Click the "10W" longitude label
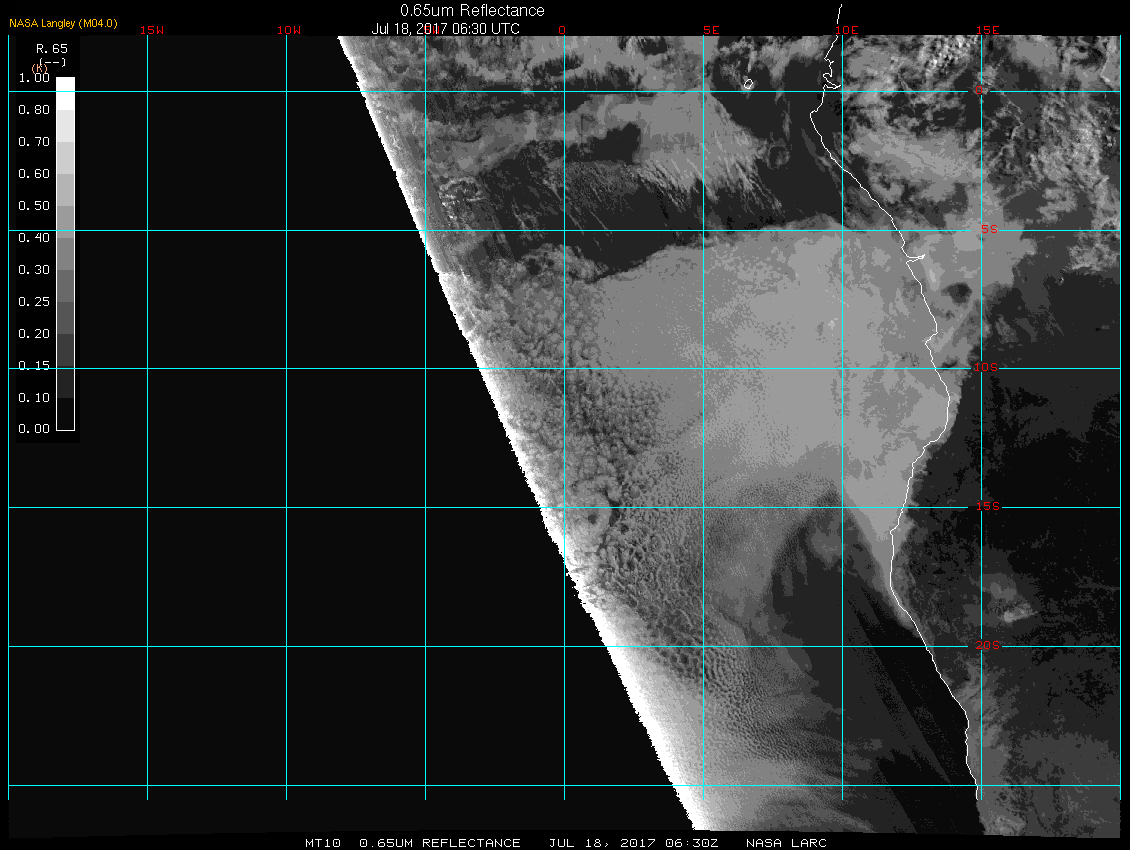1130x850 pixels. coord(289,30)
